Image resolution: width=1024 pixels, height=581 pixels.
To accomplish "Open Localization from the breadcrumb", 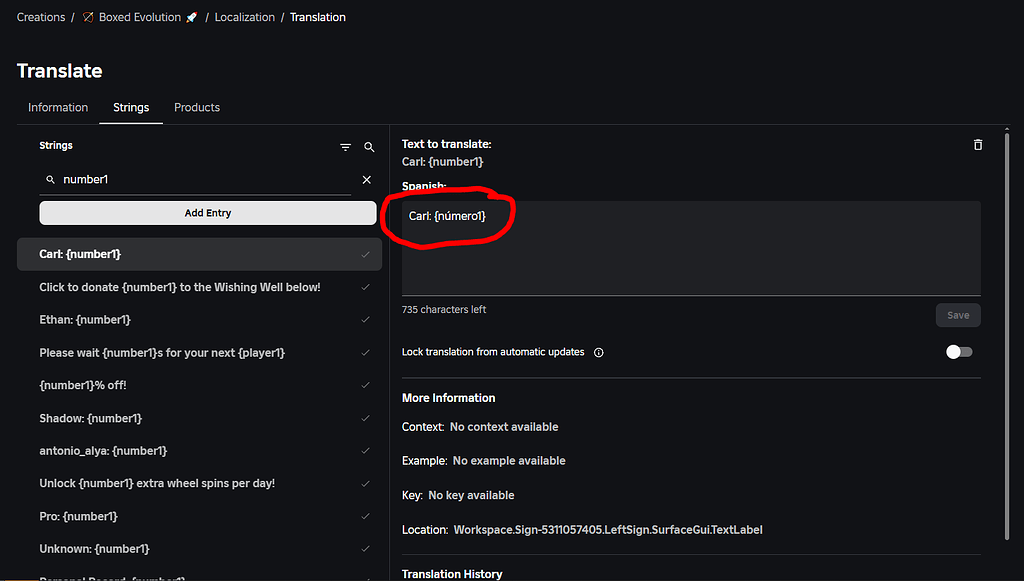I will coord(244,16).
